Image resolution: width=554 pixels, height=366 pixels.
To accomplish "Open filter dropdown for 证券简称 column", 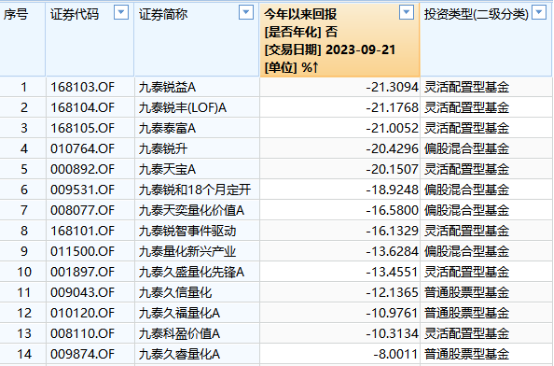I will coord(246,13).
